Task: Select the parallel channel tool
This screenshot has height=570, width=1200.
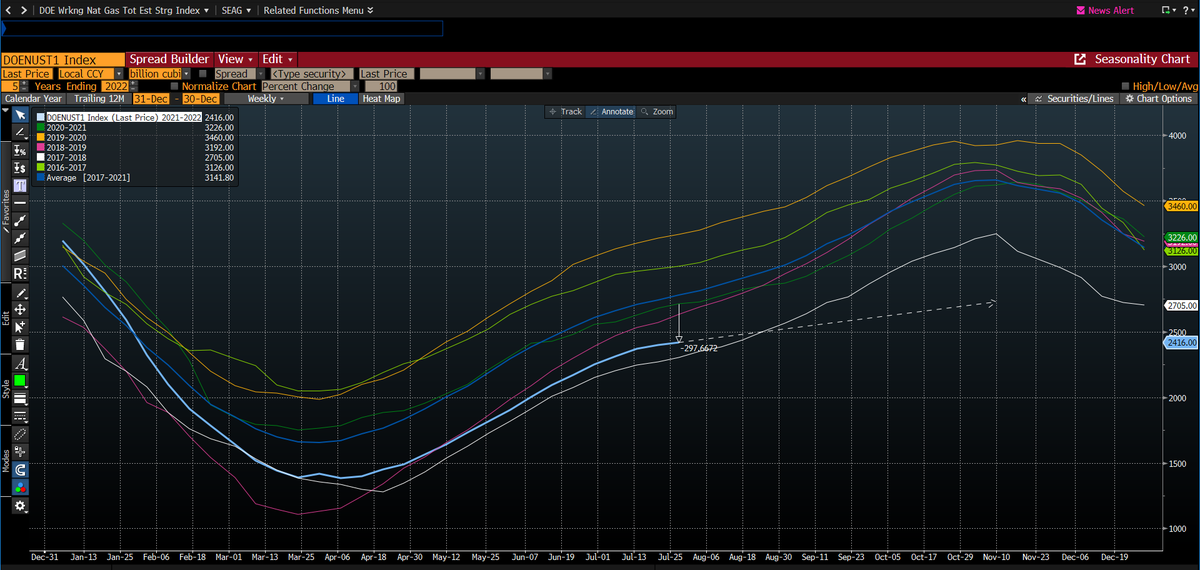Action: (20, 255)
